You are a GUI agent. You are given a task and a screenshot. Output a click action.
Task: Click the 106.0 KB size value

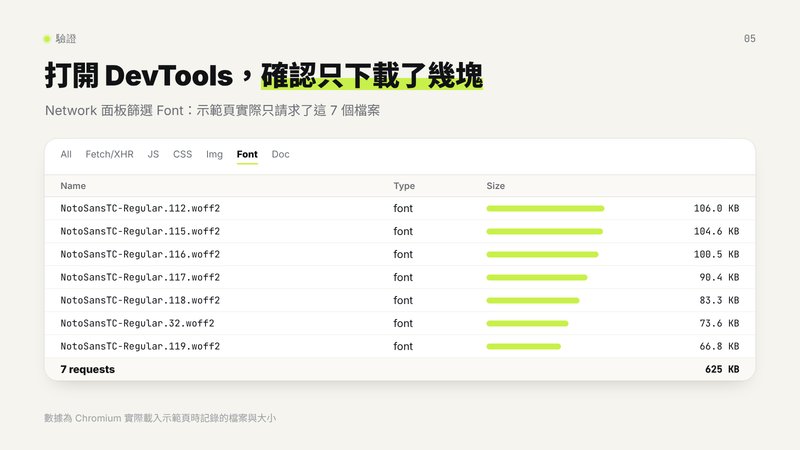[x=716, y=208]
